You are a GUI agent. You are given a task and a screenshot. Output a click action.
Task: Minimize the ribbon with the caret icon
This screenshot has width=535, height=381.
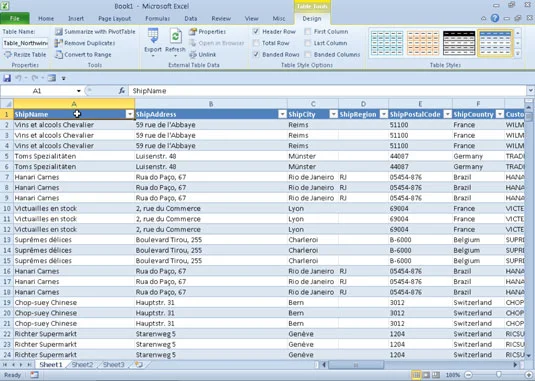pos(483,18)
